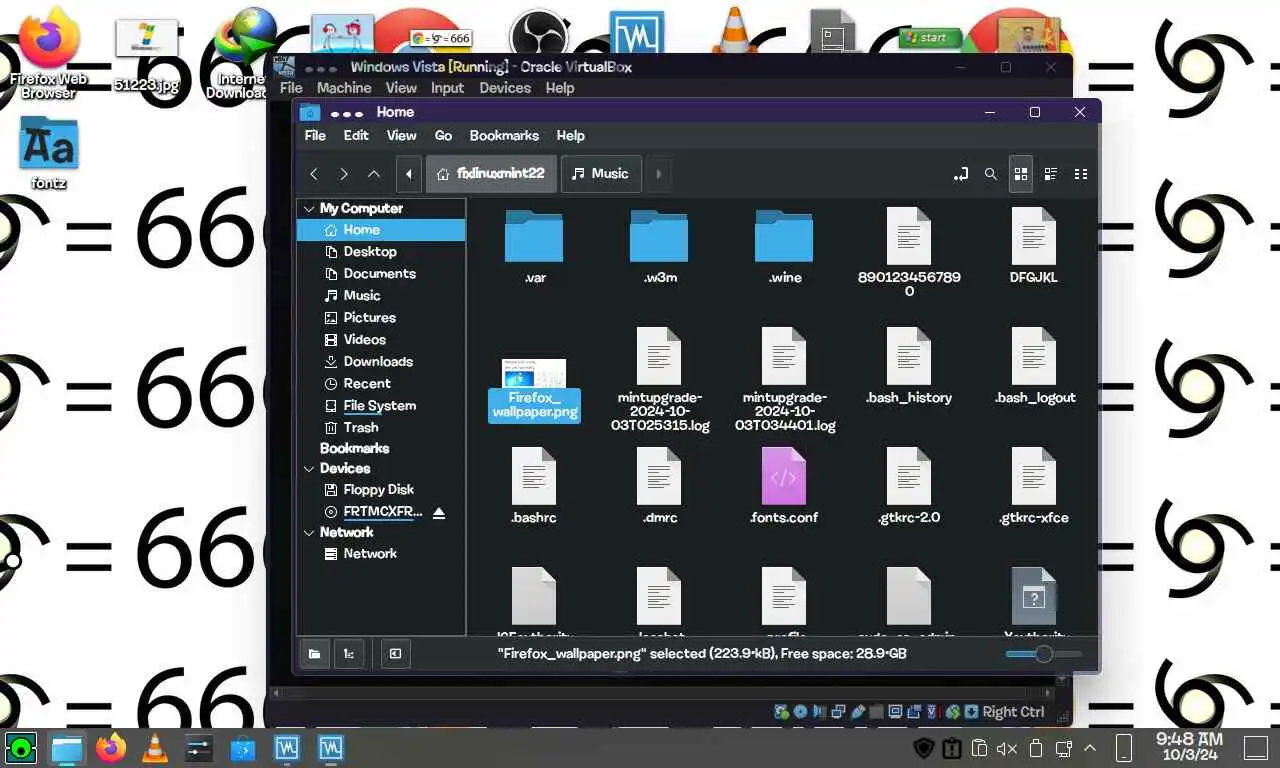Open Devices menu in VirtualBox window
The height and width of the screenshot is (768, 1280).
(505, 88)
